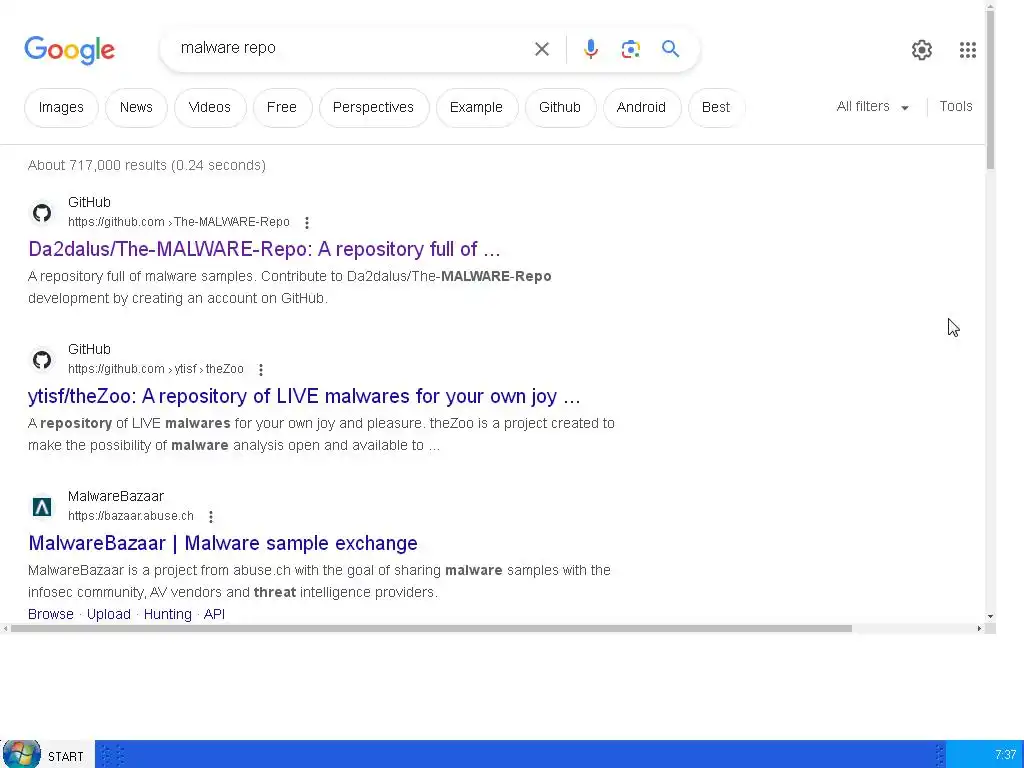The height and width of the screenshot is (768, 1024).
Task: Click the vertical scrollbar thumb
Action: tap(990, 88)
